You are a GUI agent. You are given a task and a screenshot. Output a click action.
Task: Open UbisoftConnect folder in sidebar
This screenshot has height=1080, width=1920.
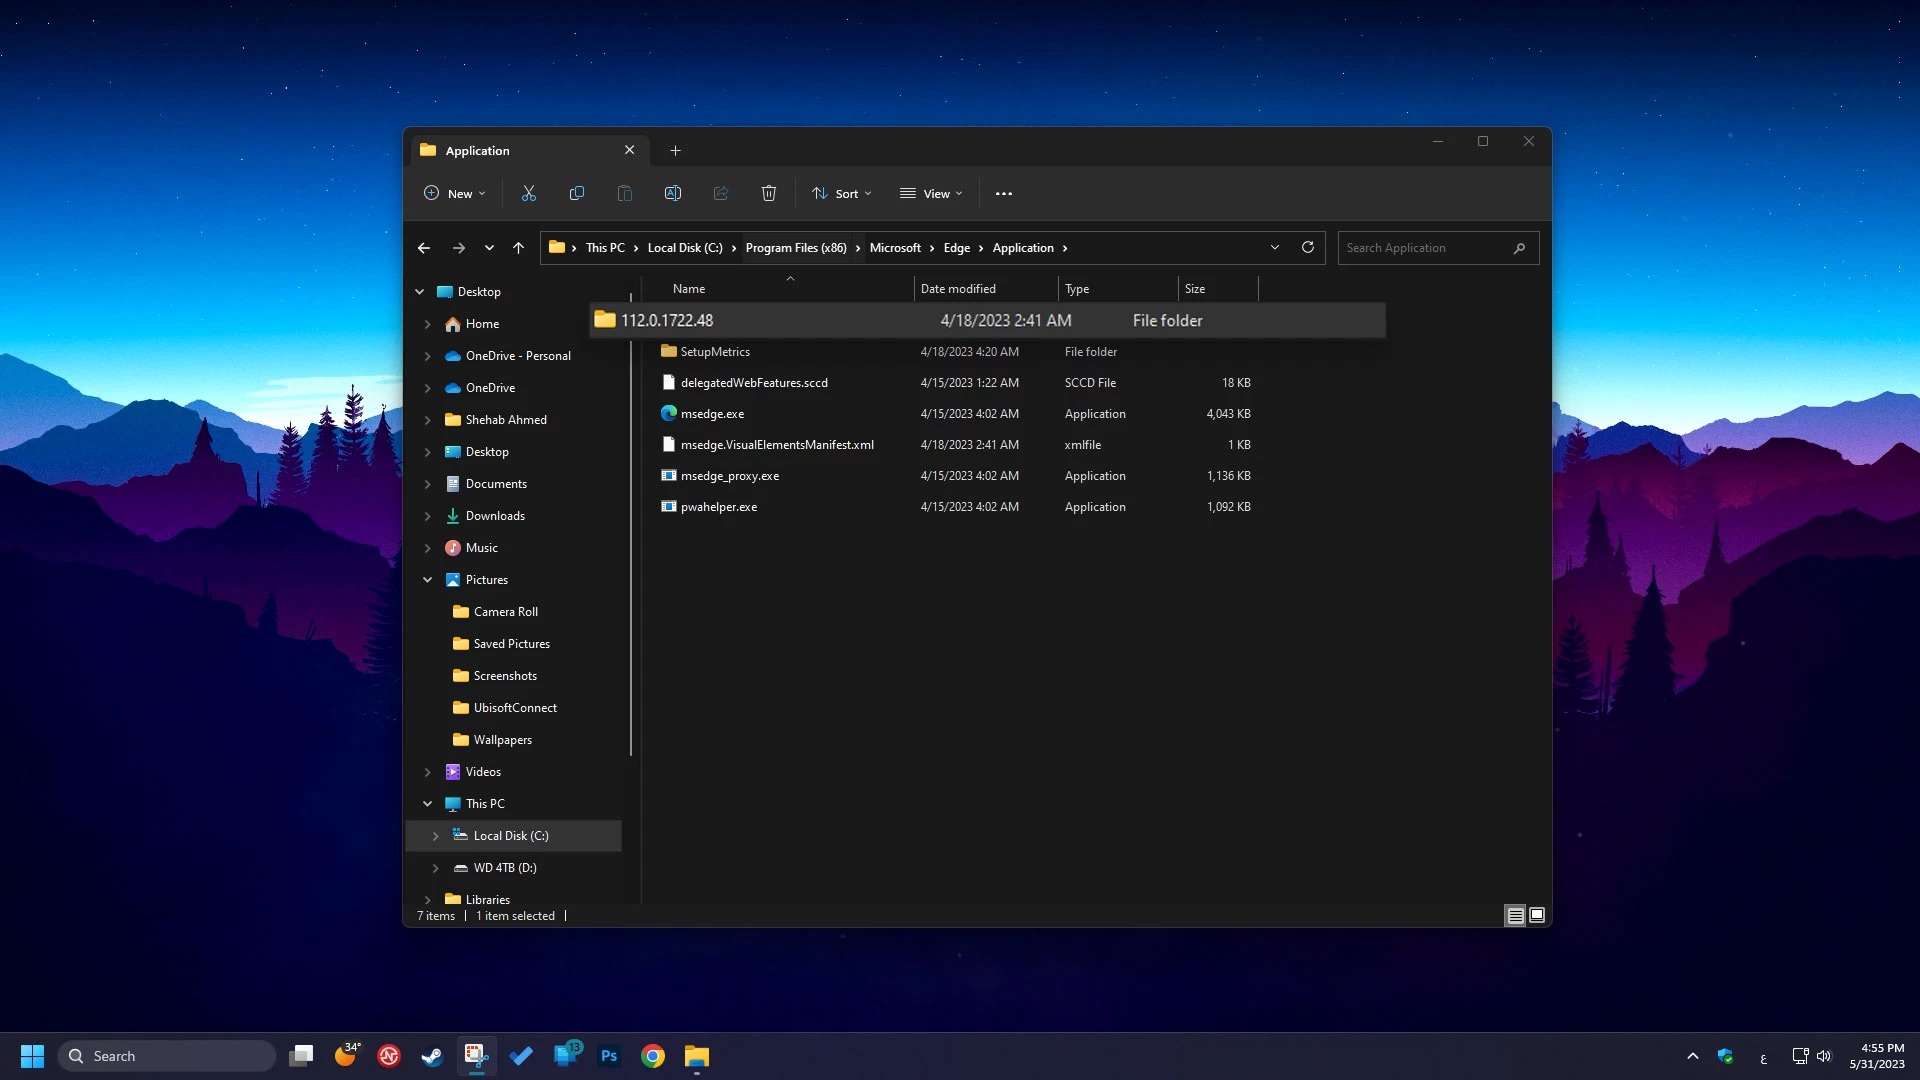click(515, 708)
